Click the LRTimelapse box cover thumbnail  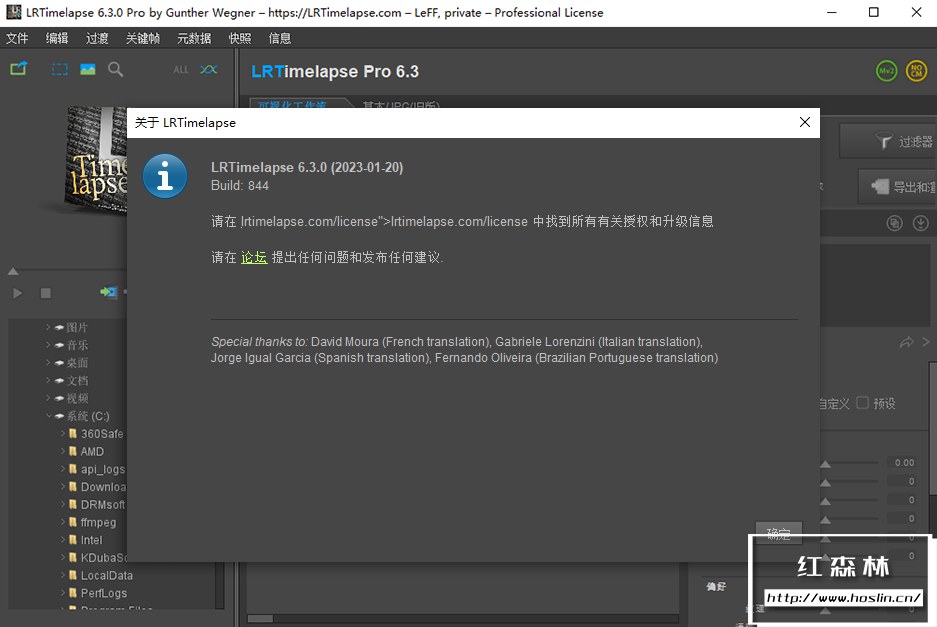(96, 160)
